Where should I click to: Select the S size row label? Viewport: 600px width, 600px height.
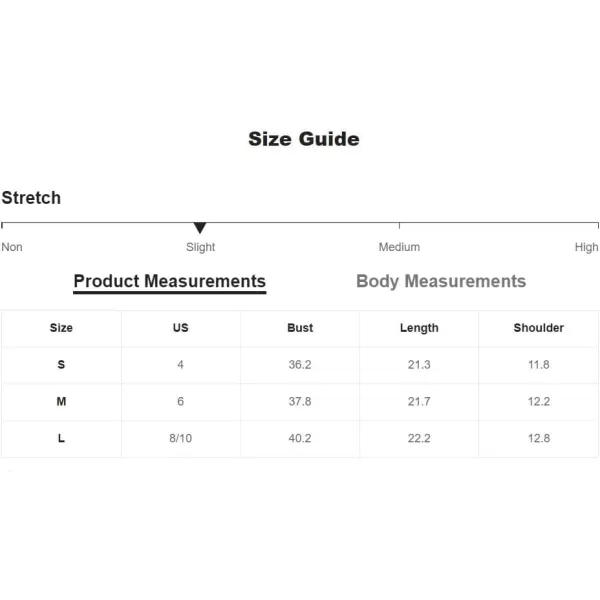pos(61,365)
